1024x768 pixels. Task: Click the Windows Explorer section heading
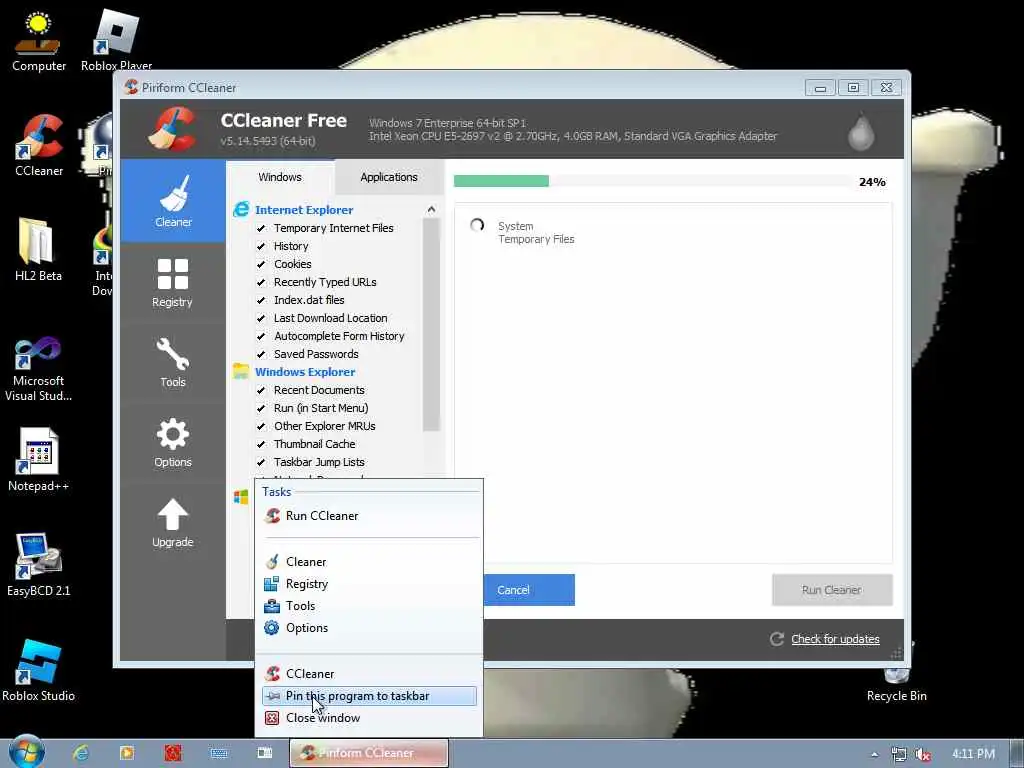click(305, 372)
